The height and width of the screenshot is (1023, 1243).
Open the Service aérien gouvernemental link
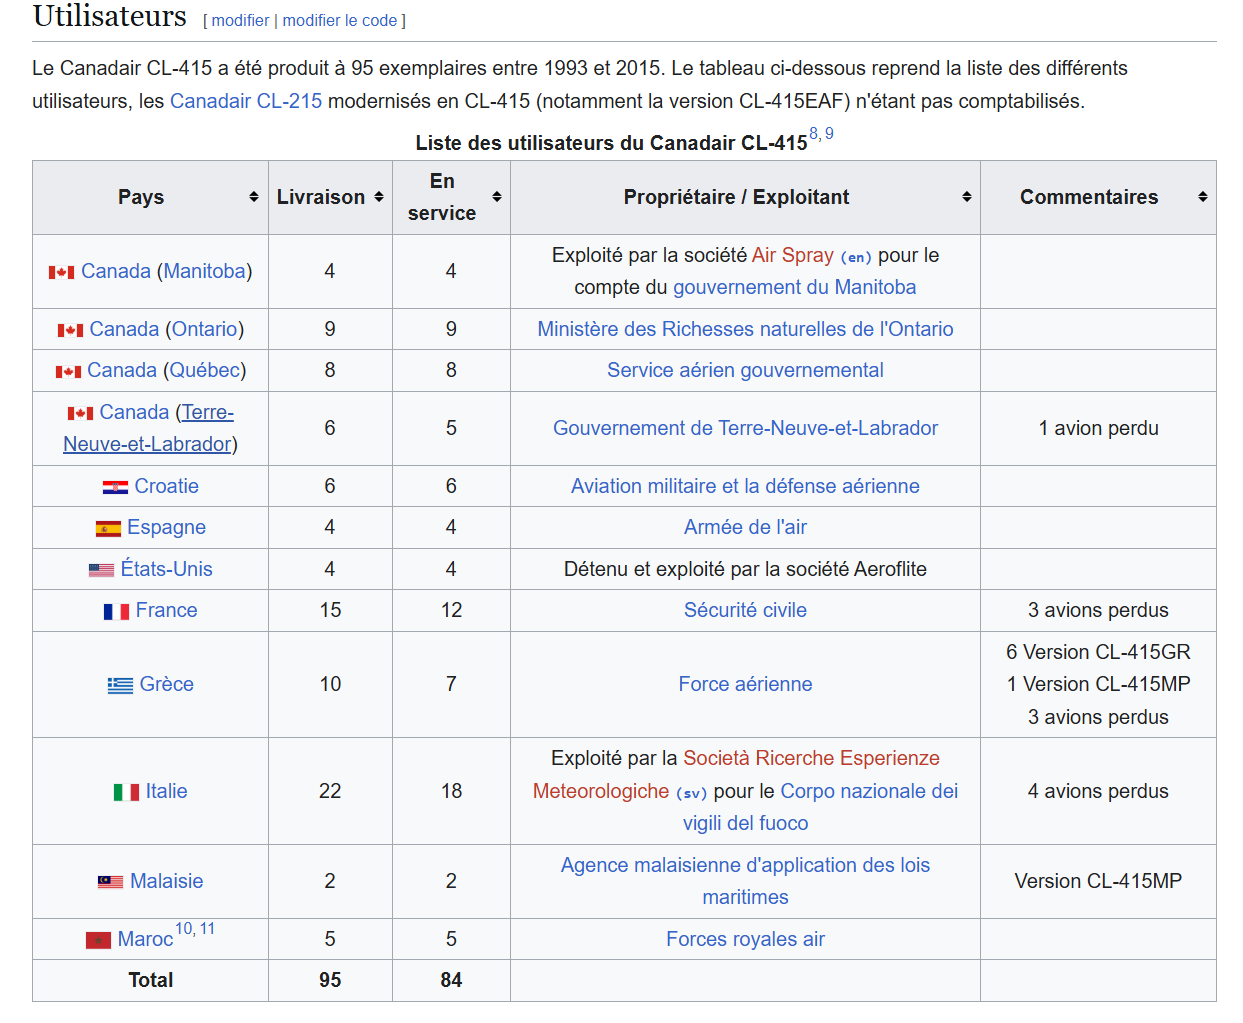pyautogui.click(x=746, y=370)
